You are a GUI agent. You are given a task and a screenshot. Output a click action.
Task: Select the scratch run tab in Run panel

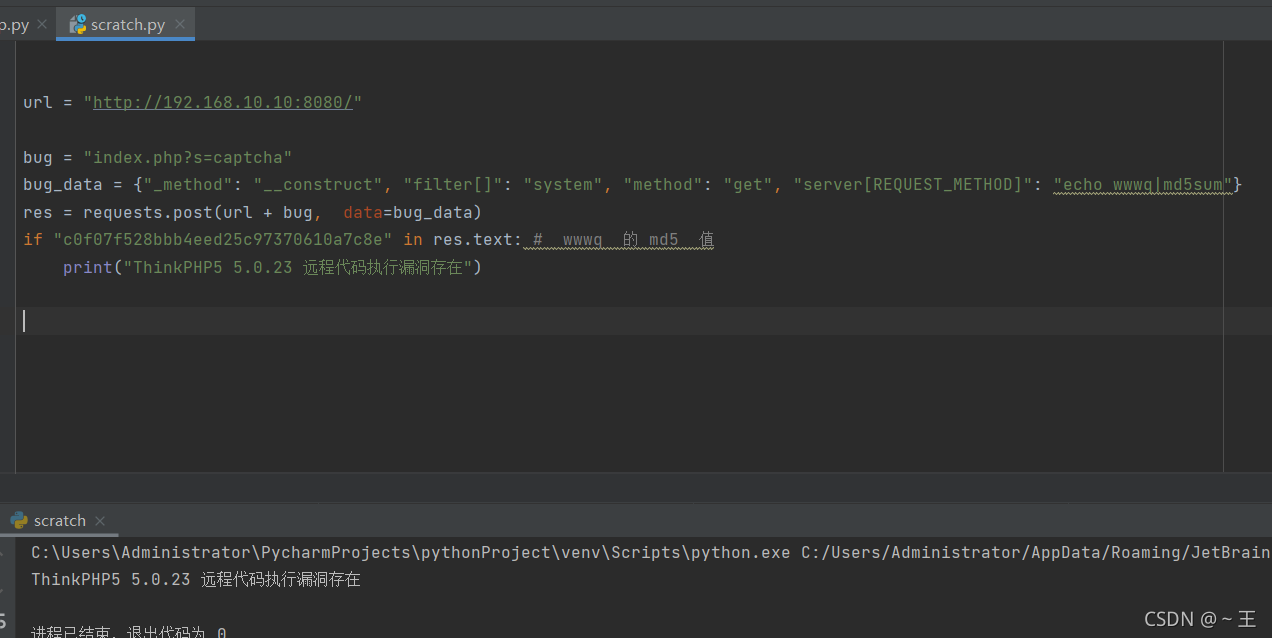click(x=59, y=520)
